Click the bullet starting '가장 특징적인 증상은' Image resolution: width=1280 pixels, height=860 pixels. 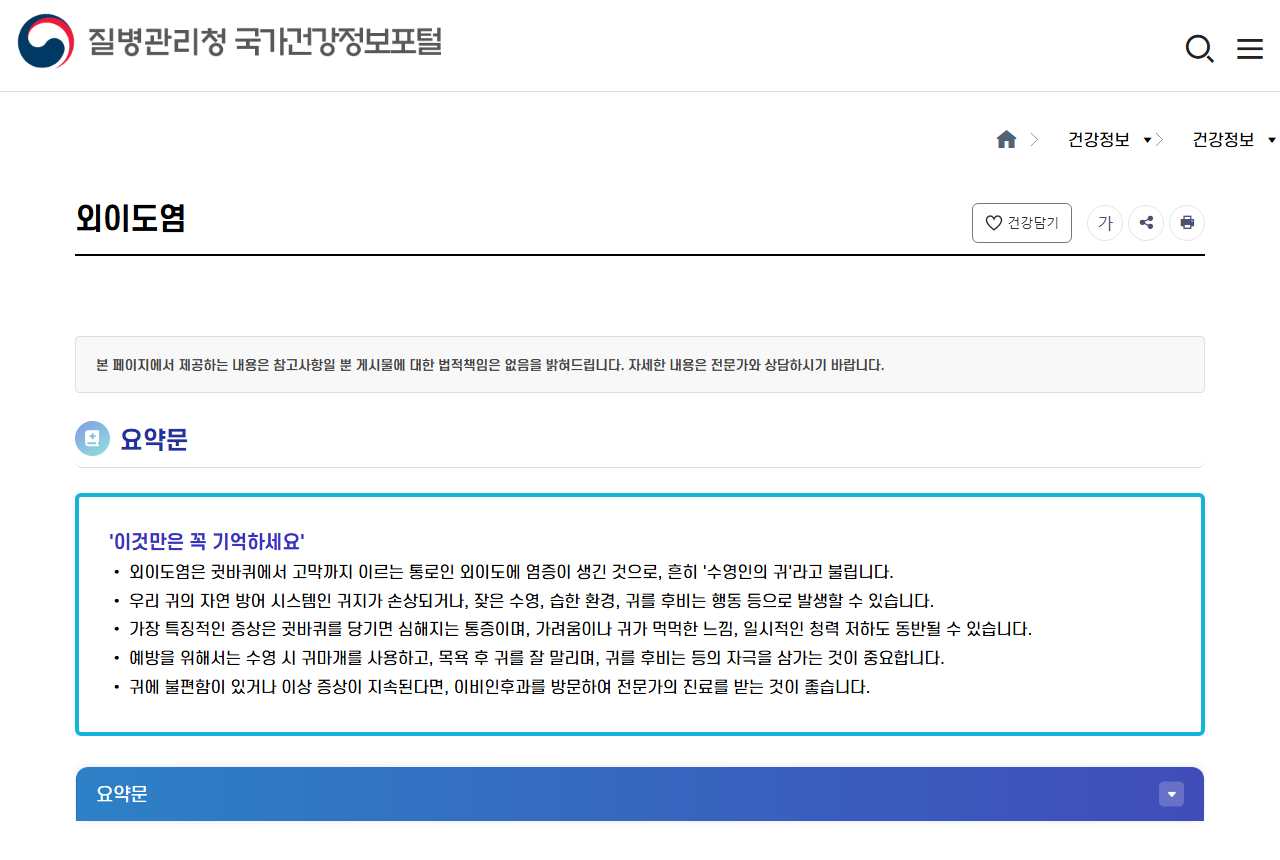coord(580,630)
